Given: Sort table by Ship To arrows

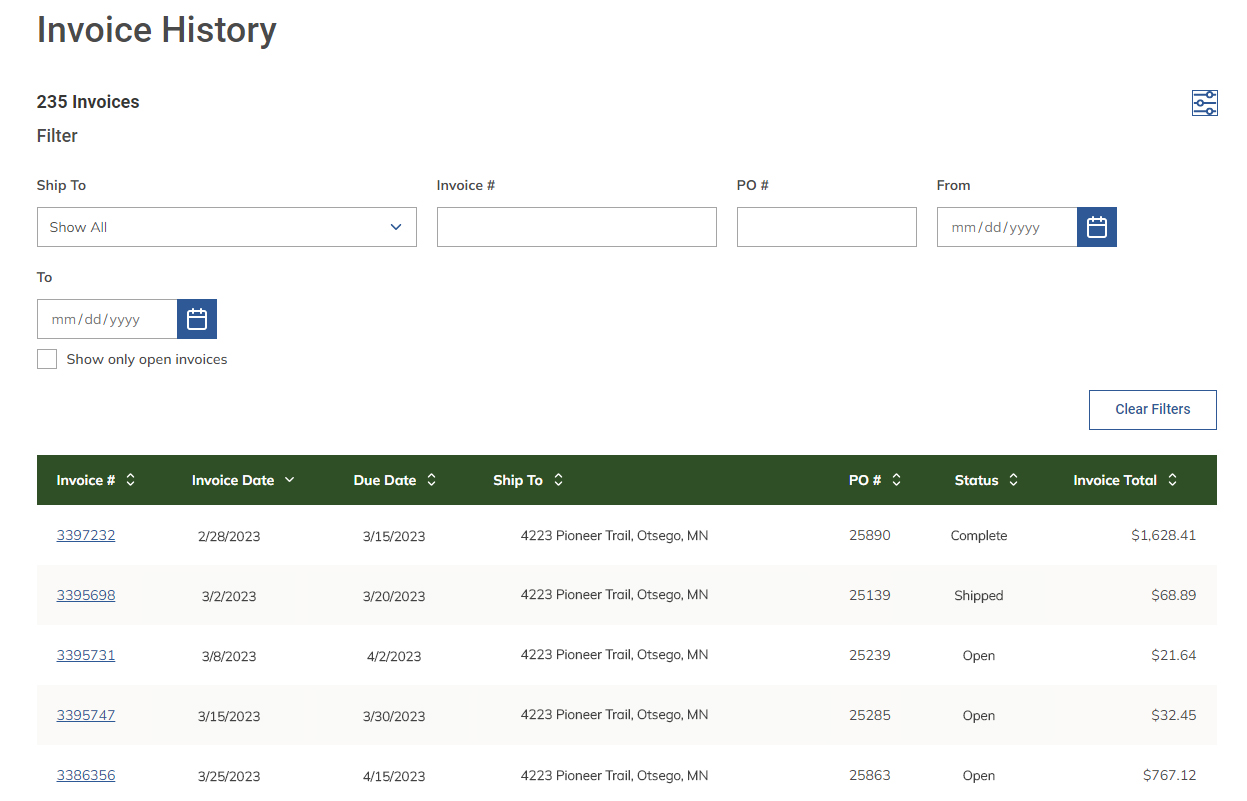Looking at the screenshot, I should [x=558, y=480].
